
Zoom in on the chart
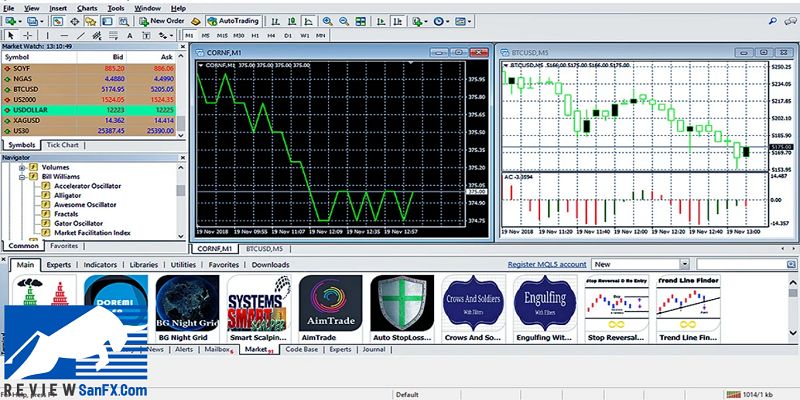(328, 21)
